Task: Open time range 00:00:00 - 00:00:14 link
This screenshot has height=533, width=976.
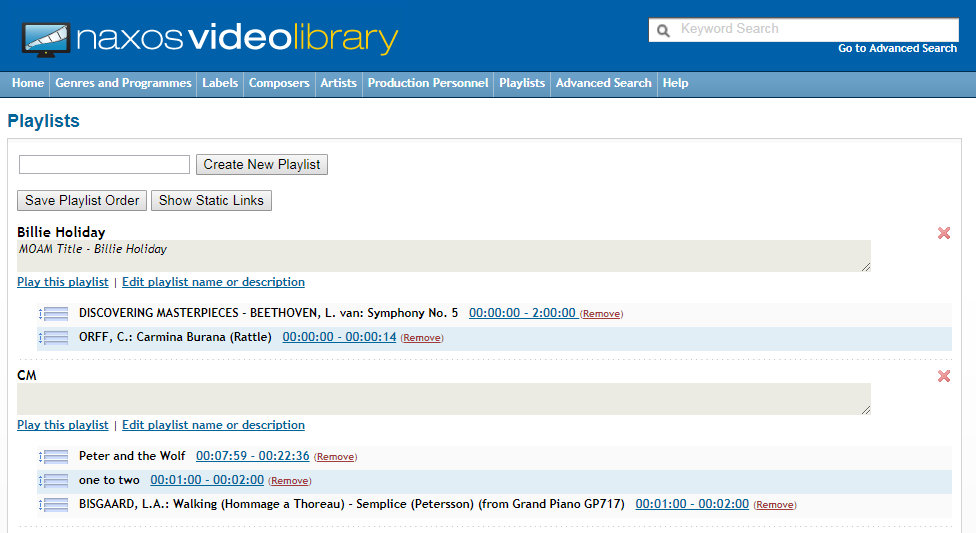Action: pos(339,337)
